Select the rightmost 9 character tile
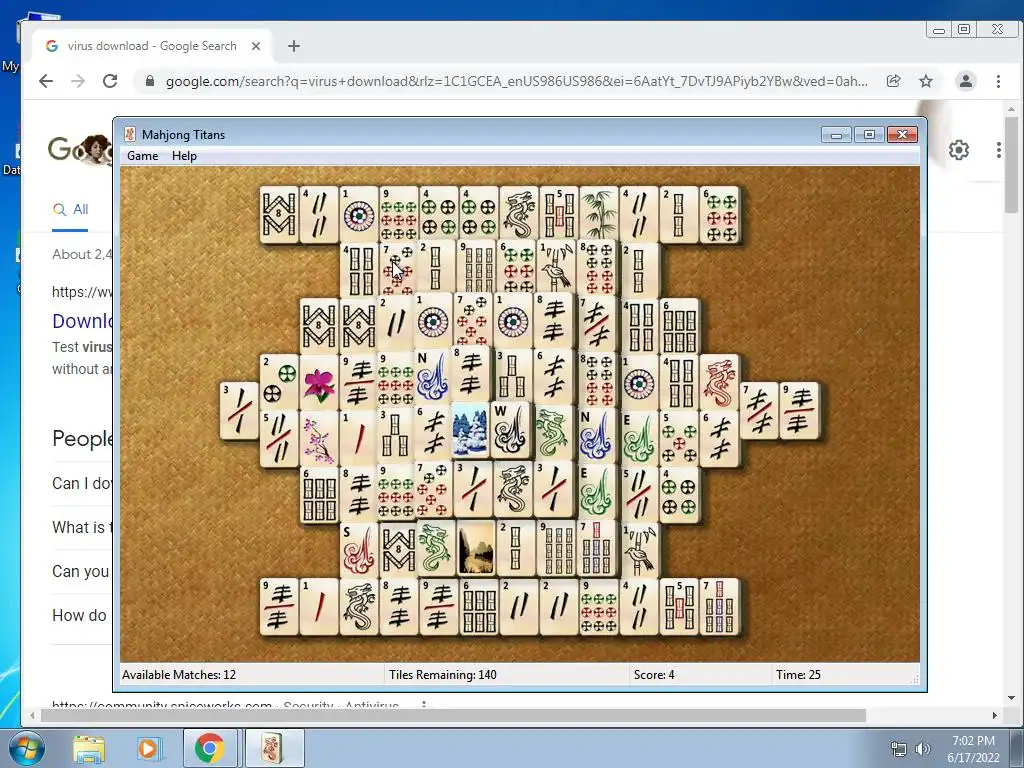Viewport: 1024px width, 768px height. point(799,411)
